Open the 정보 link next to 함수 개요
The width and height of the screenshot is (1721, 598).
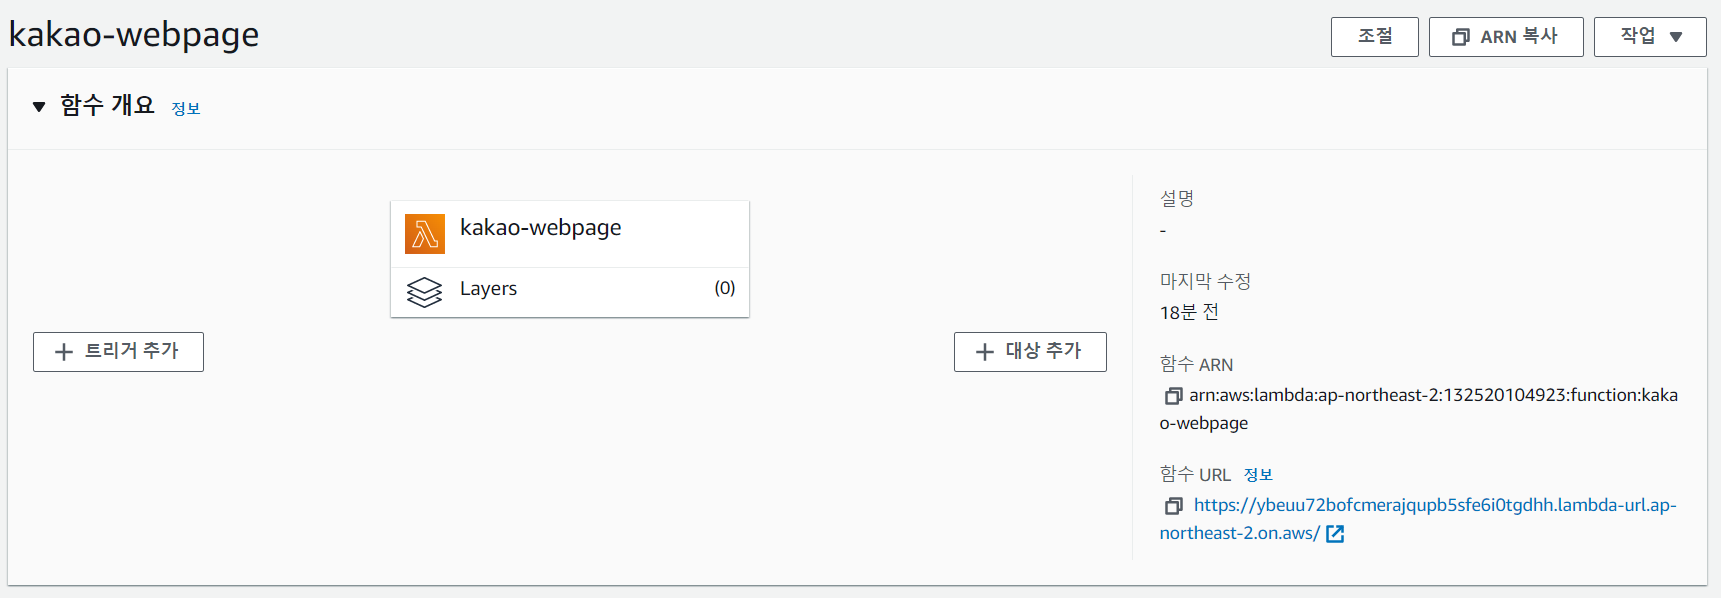pos(186,108)
